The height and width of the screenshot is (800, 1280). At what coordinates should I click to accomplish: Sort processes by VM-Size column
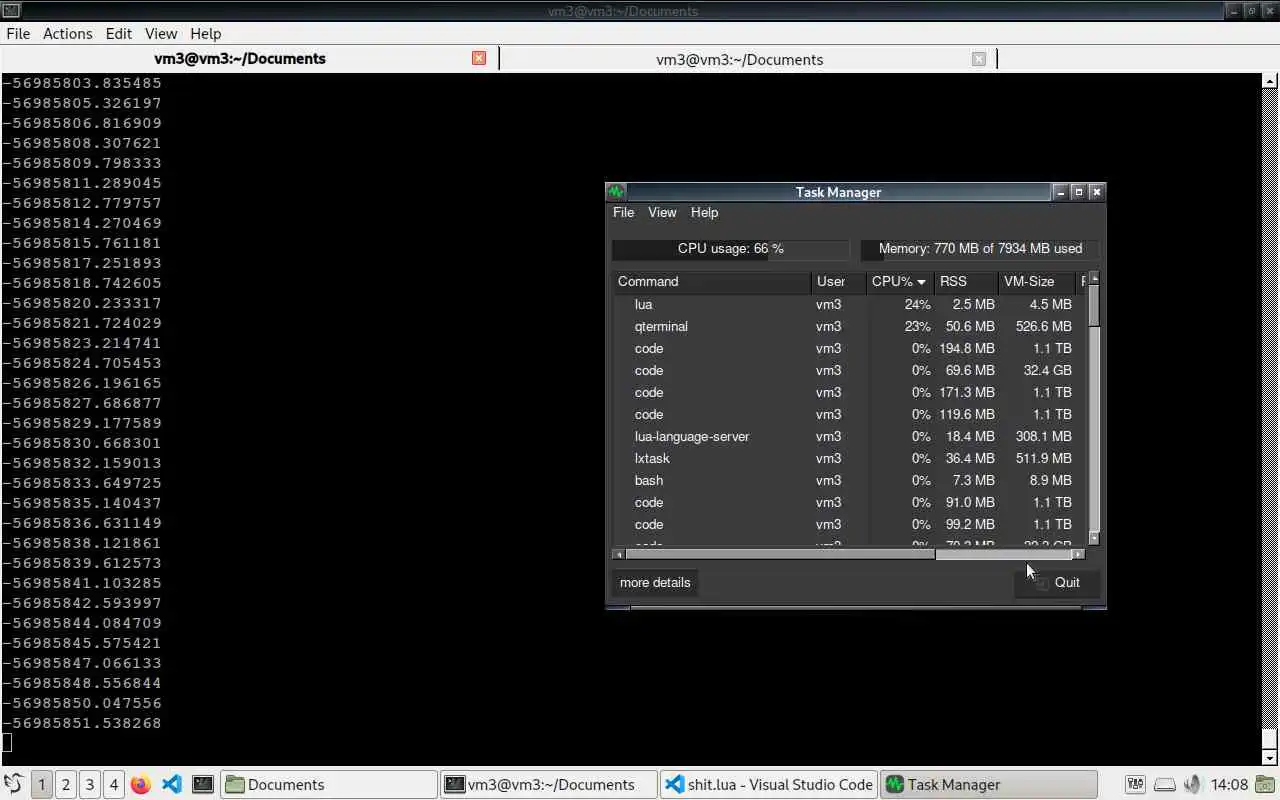tap(1036, 281)
